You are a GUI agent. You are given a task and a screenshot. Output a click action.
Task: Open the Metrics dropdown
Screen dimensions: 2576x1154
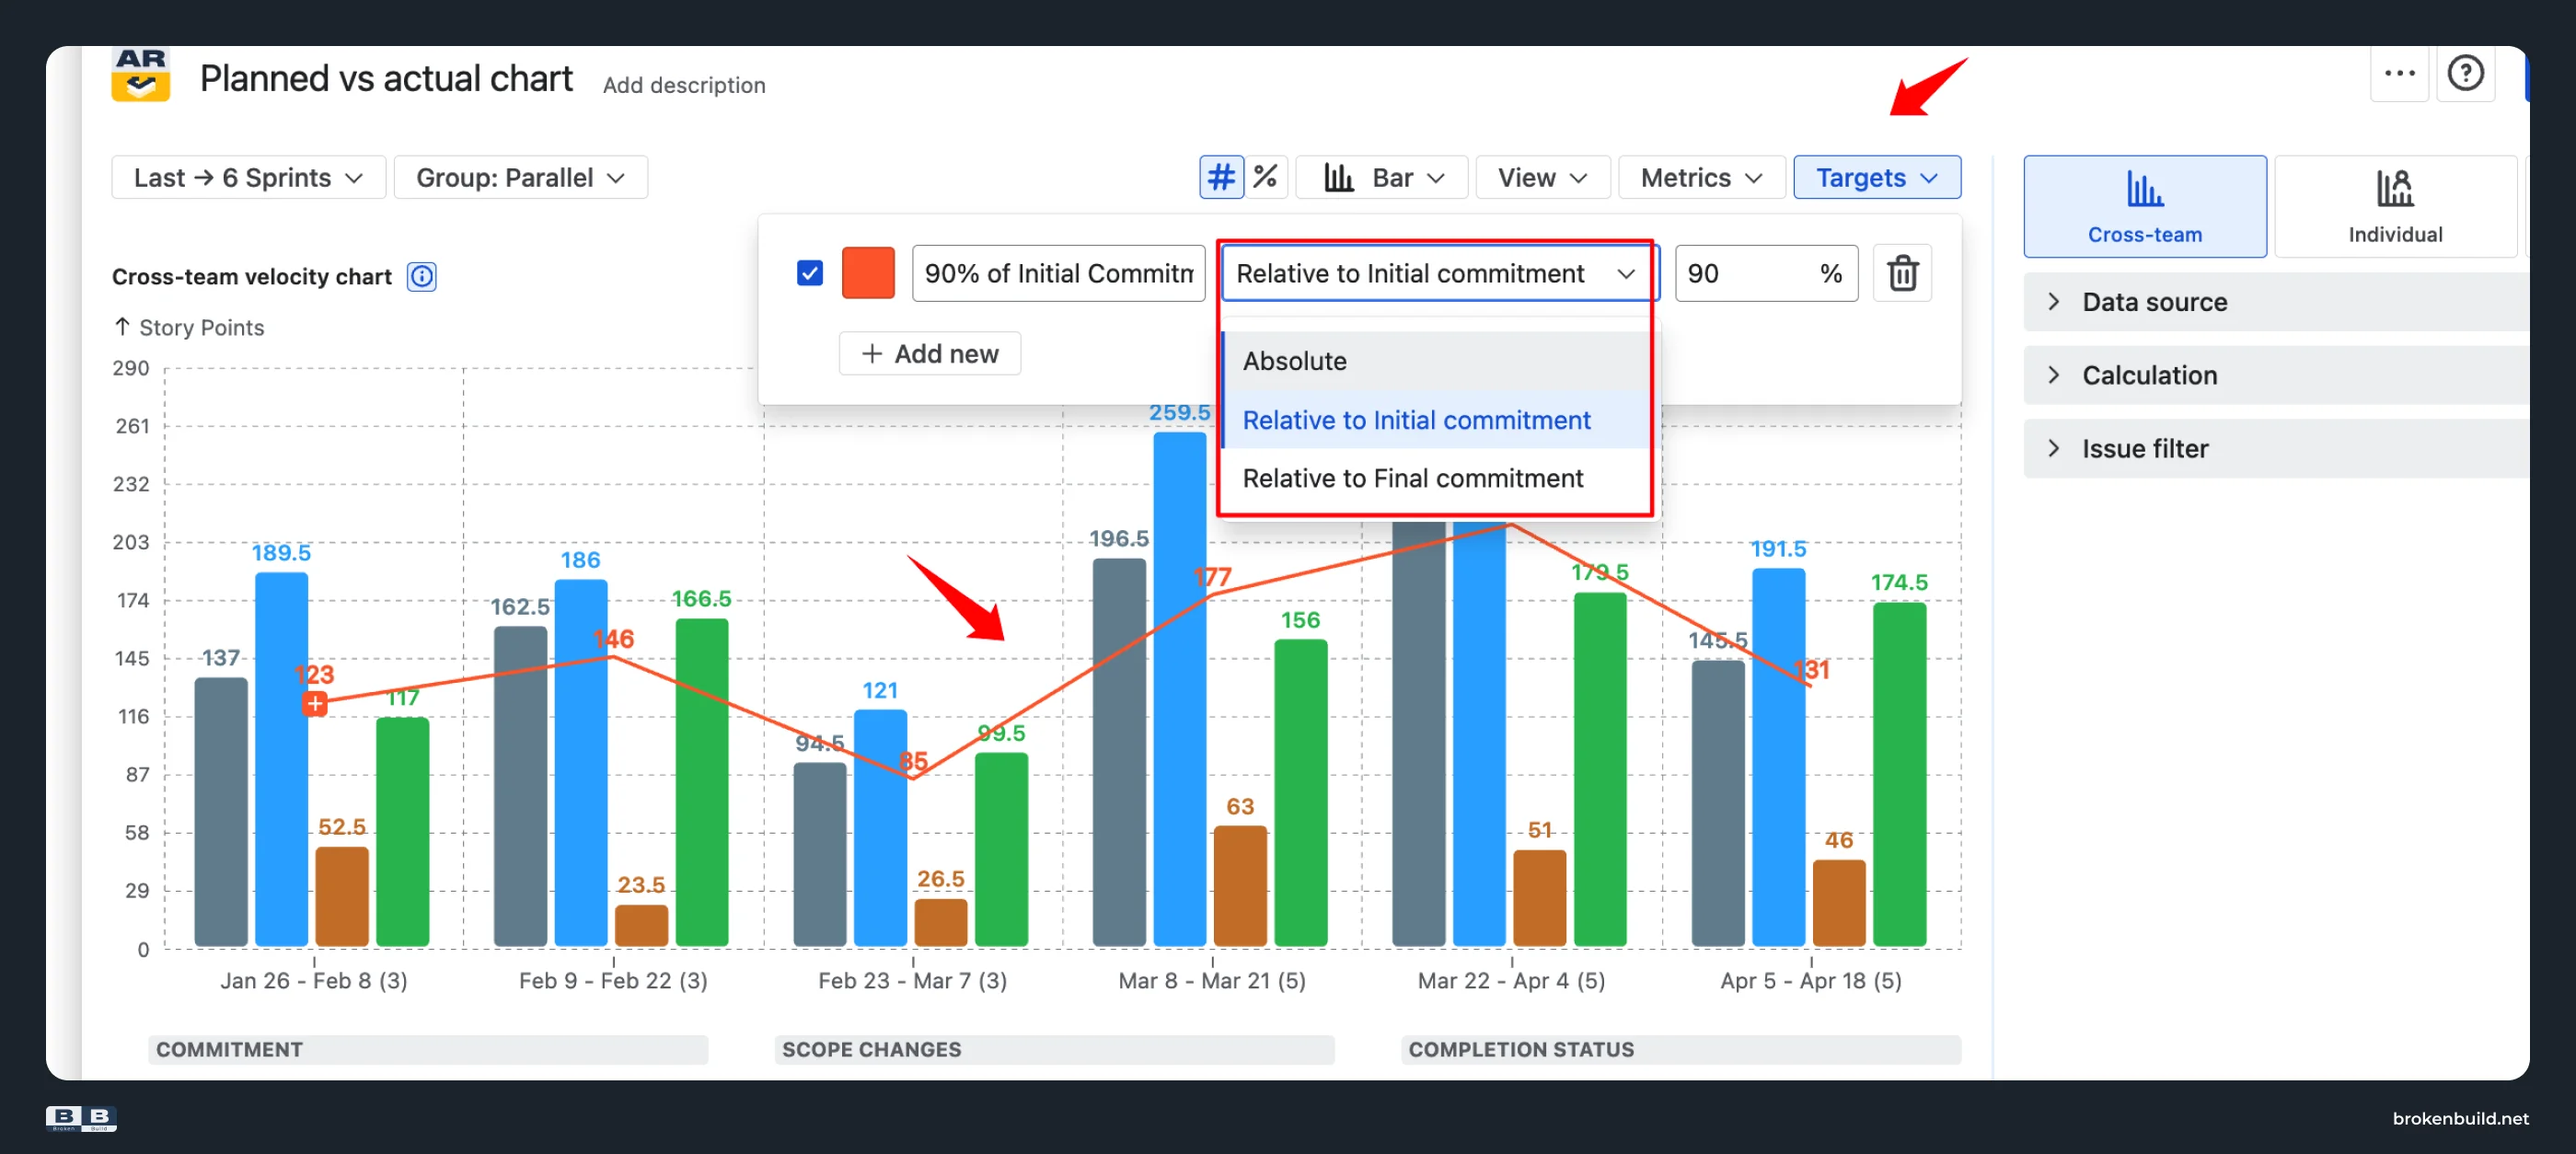1701,177
